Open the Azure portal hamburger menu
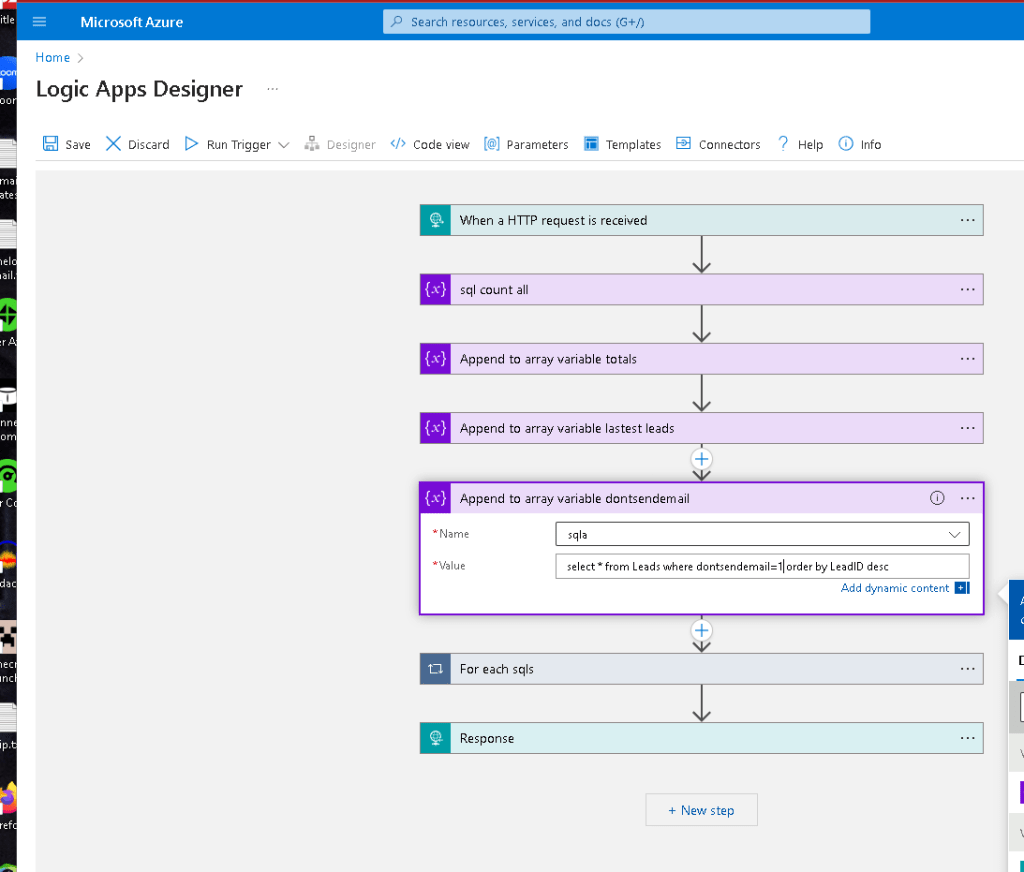The width and height of the screenshot is (1024, 872). (39, 22)
